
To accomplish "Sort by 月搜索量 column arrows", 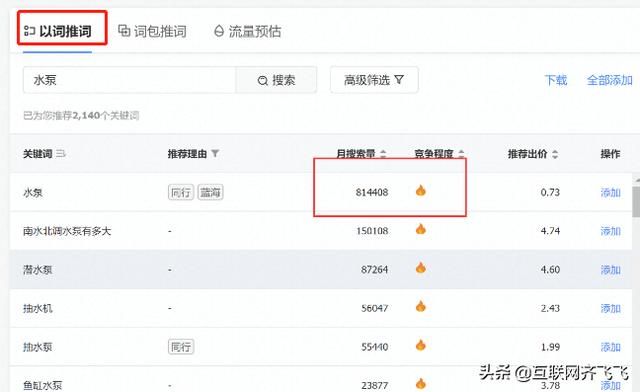I will pyautogui.click(x=383, y=154).
